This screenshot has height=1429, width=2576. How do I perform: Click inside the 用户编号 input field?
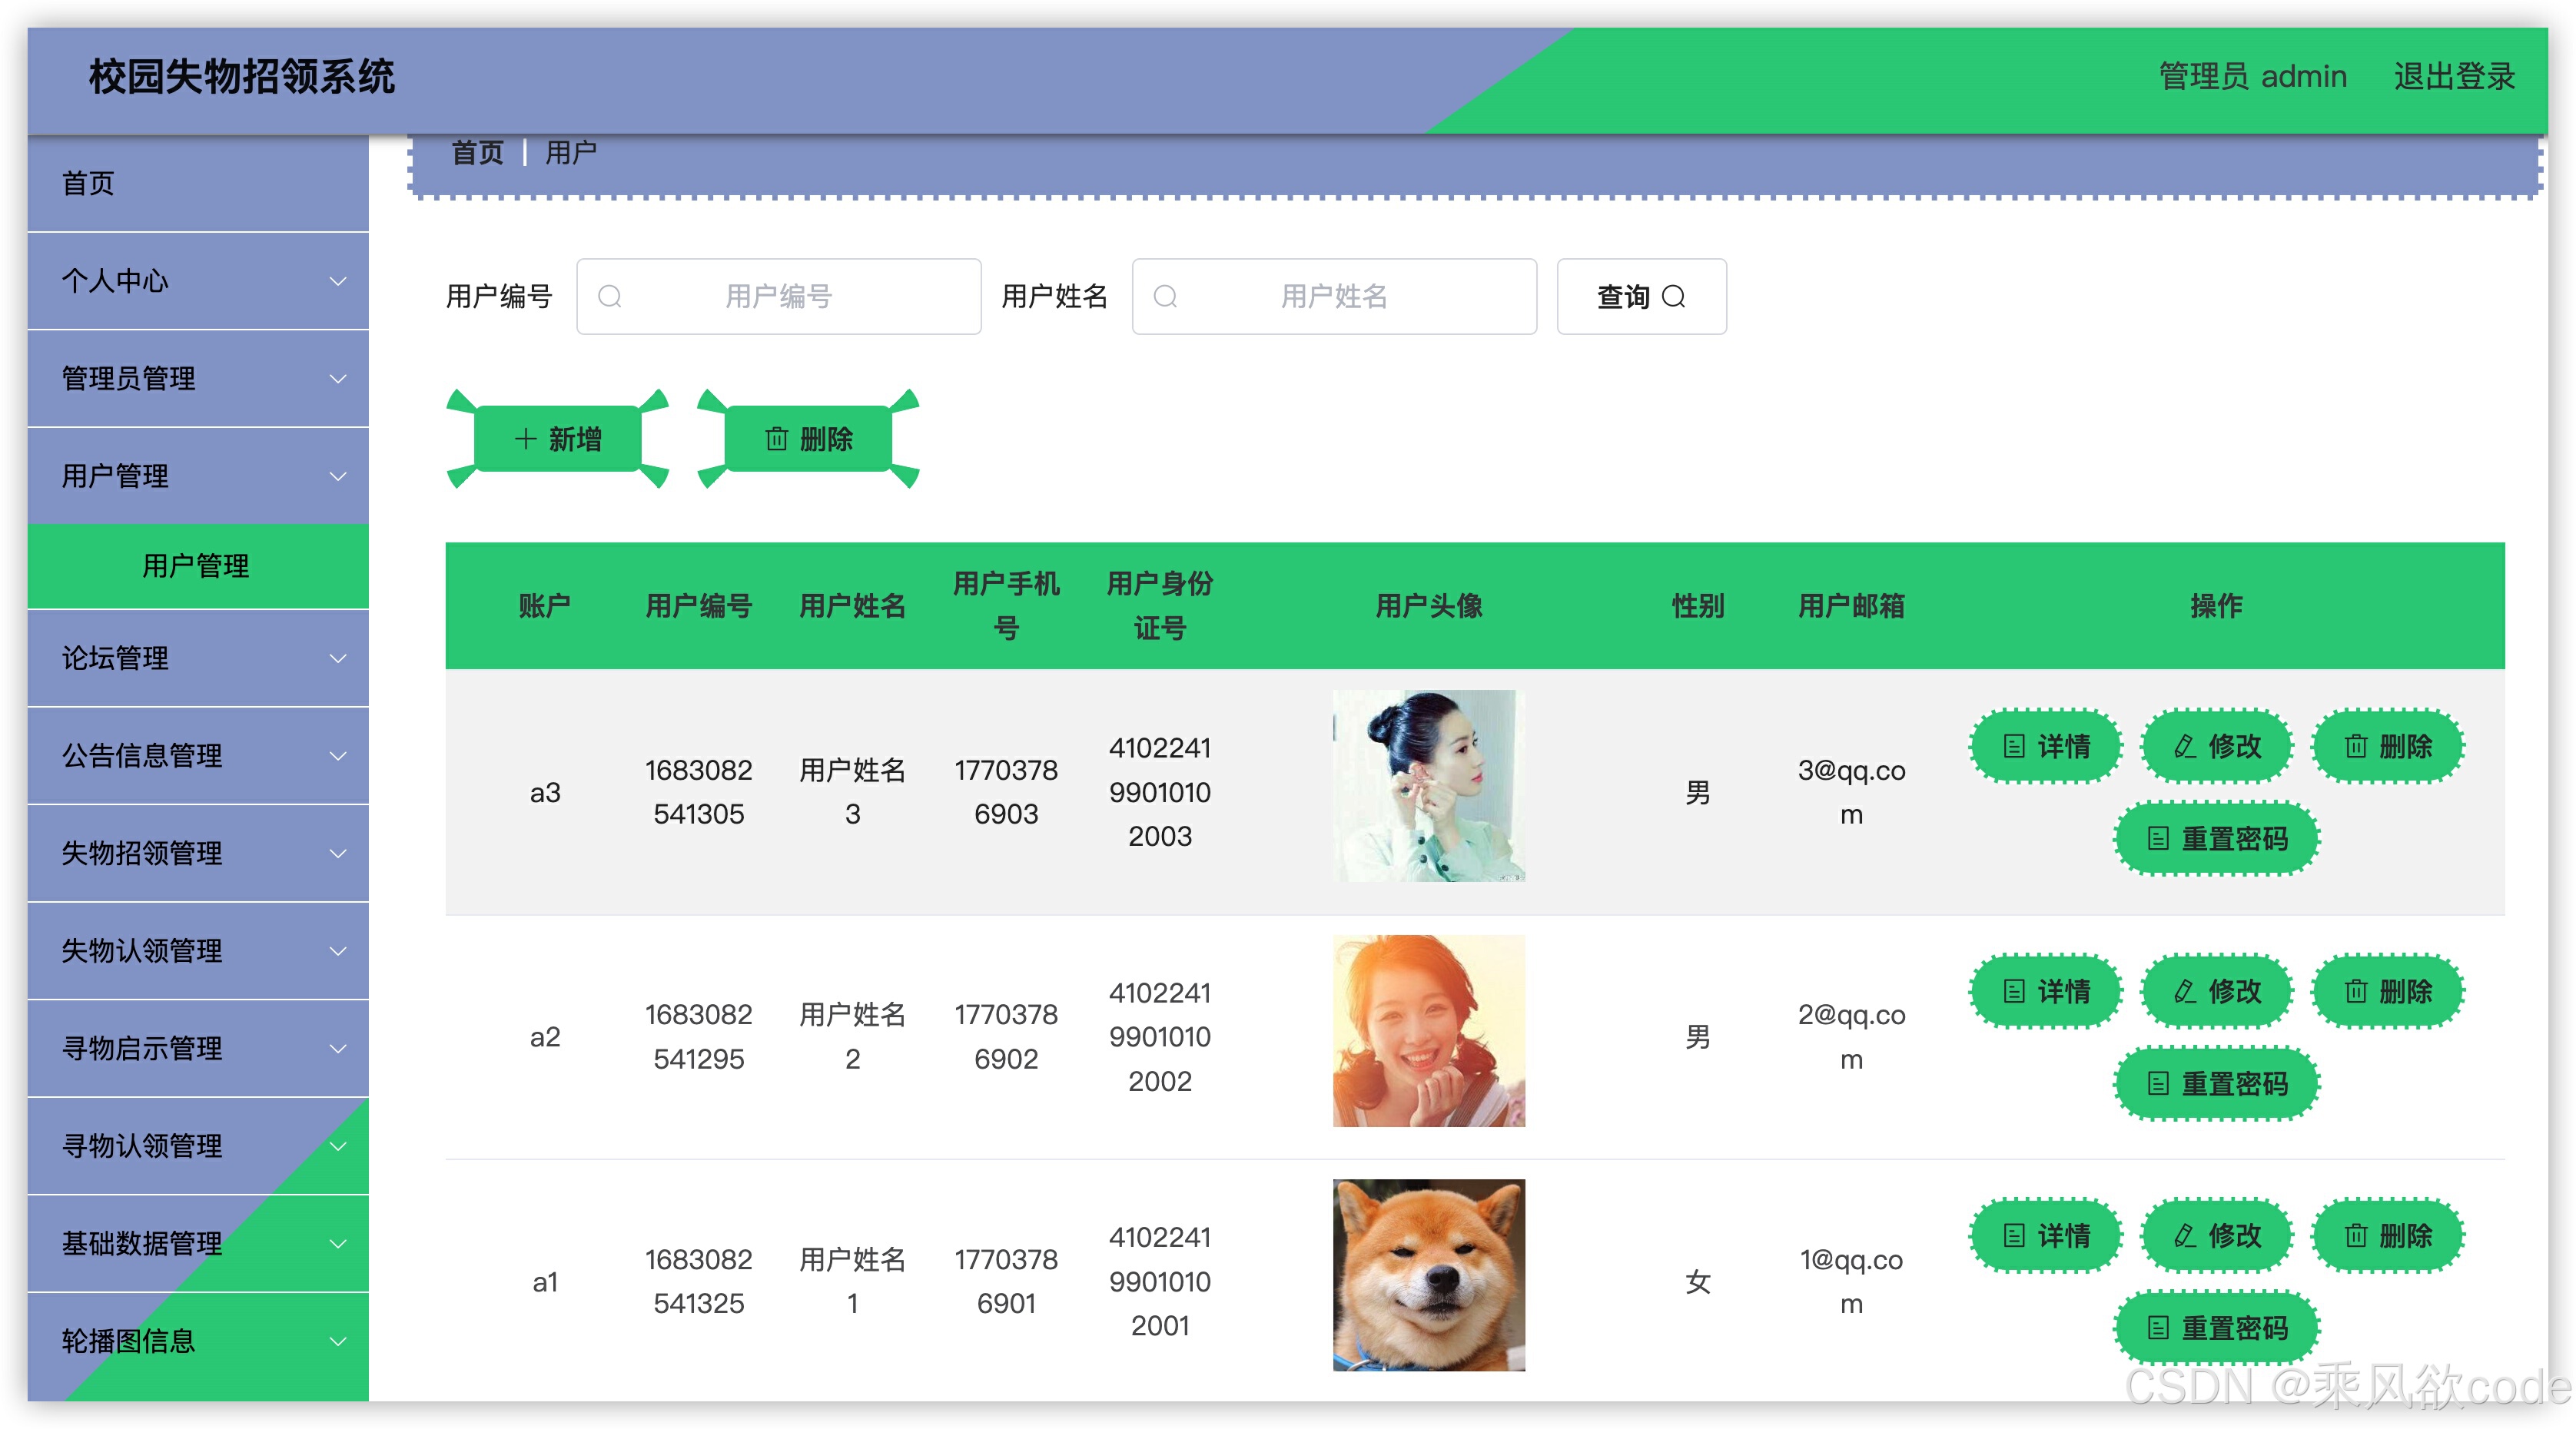click(x=780, y=296)
